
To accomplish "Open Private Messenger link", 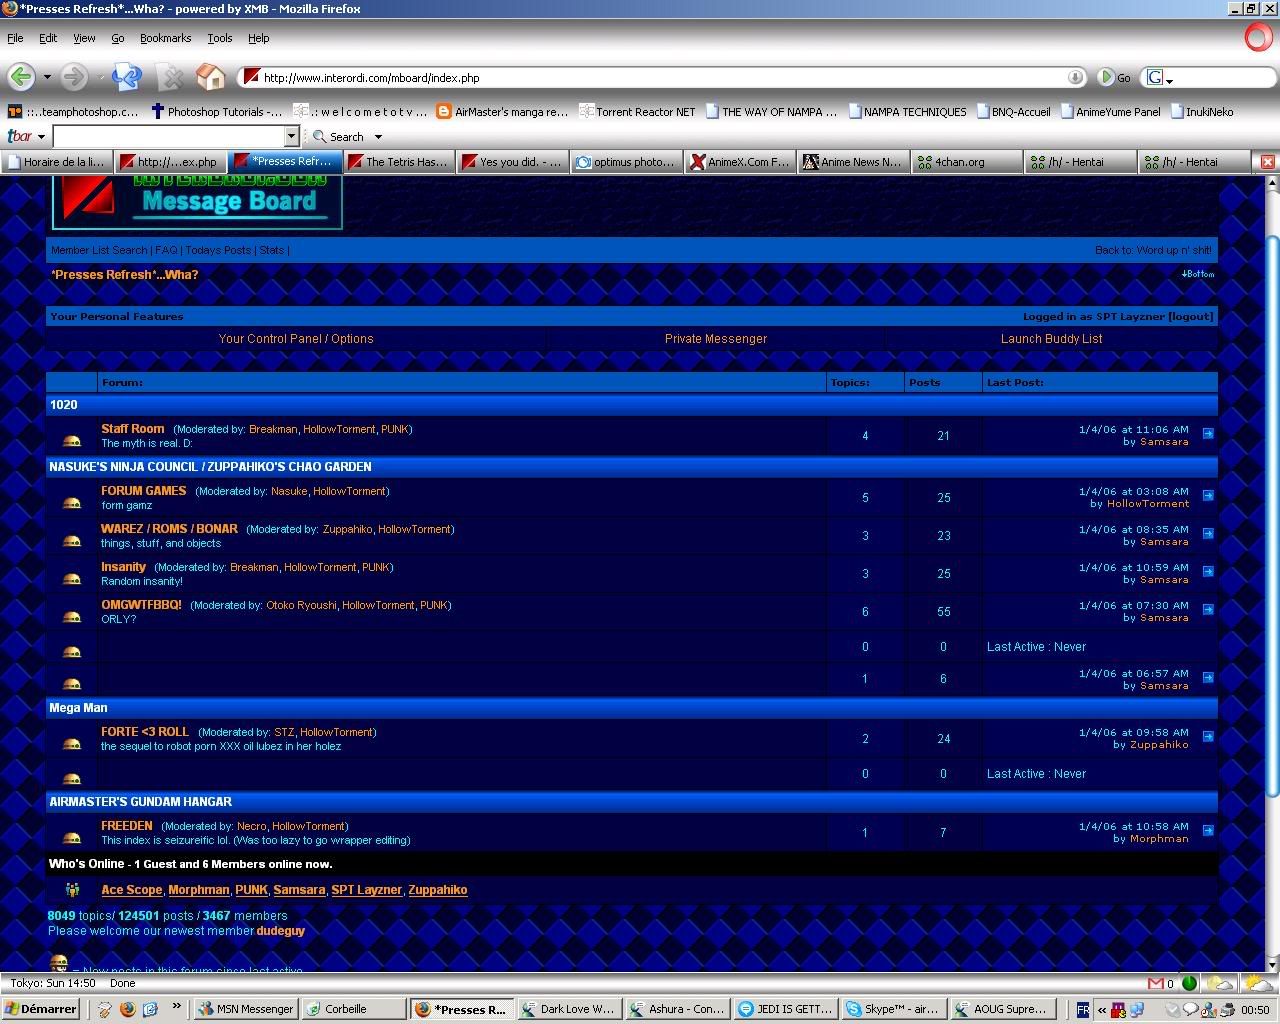I will pos(716,339).
